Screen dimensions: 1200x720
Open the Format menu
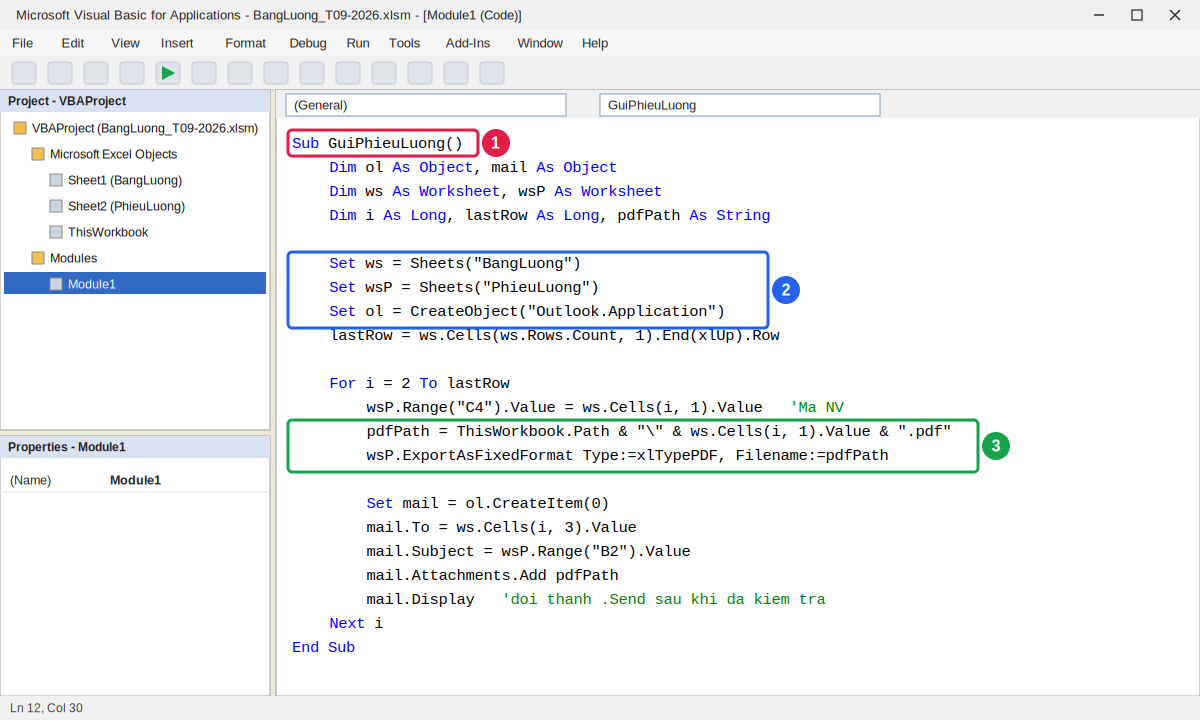pos(246,43)
